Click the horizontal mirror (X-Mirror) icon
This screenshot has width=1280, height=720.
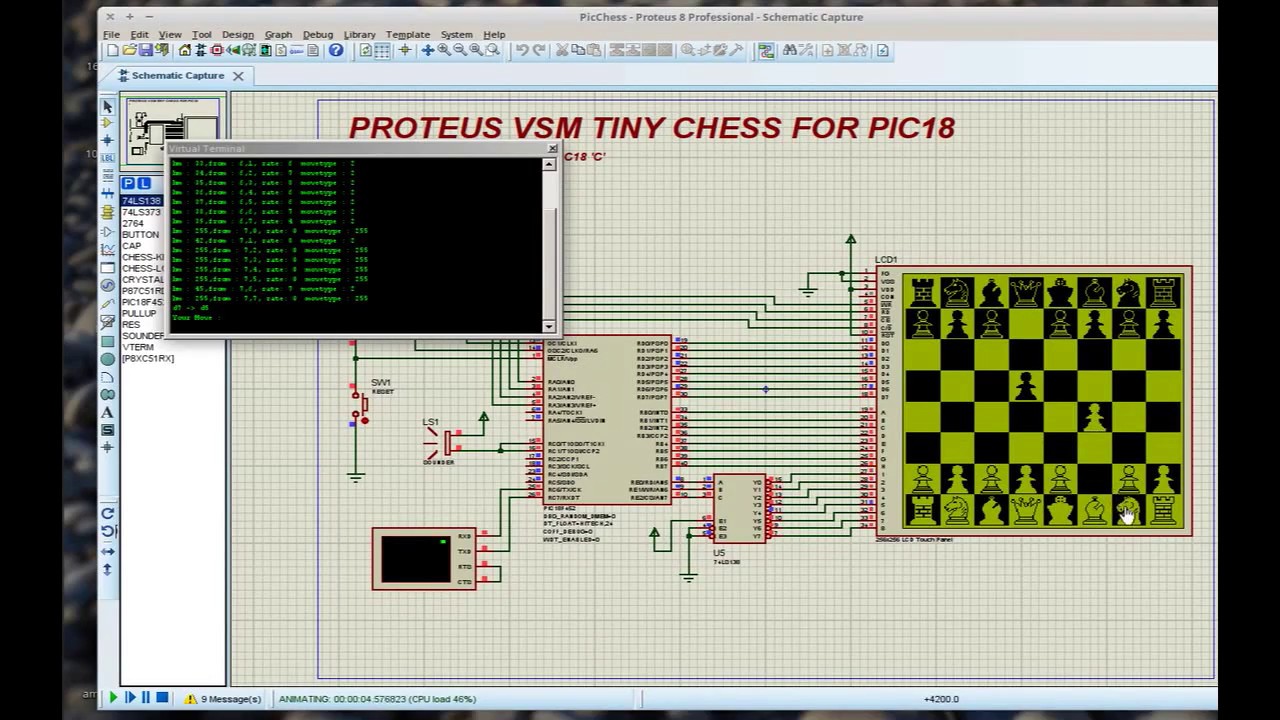pos(107,551)
